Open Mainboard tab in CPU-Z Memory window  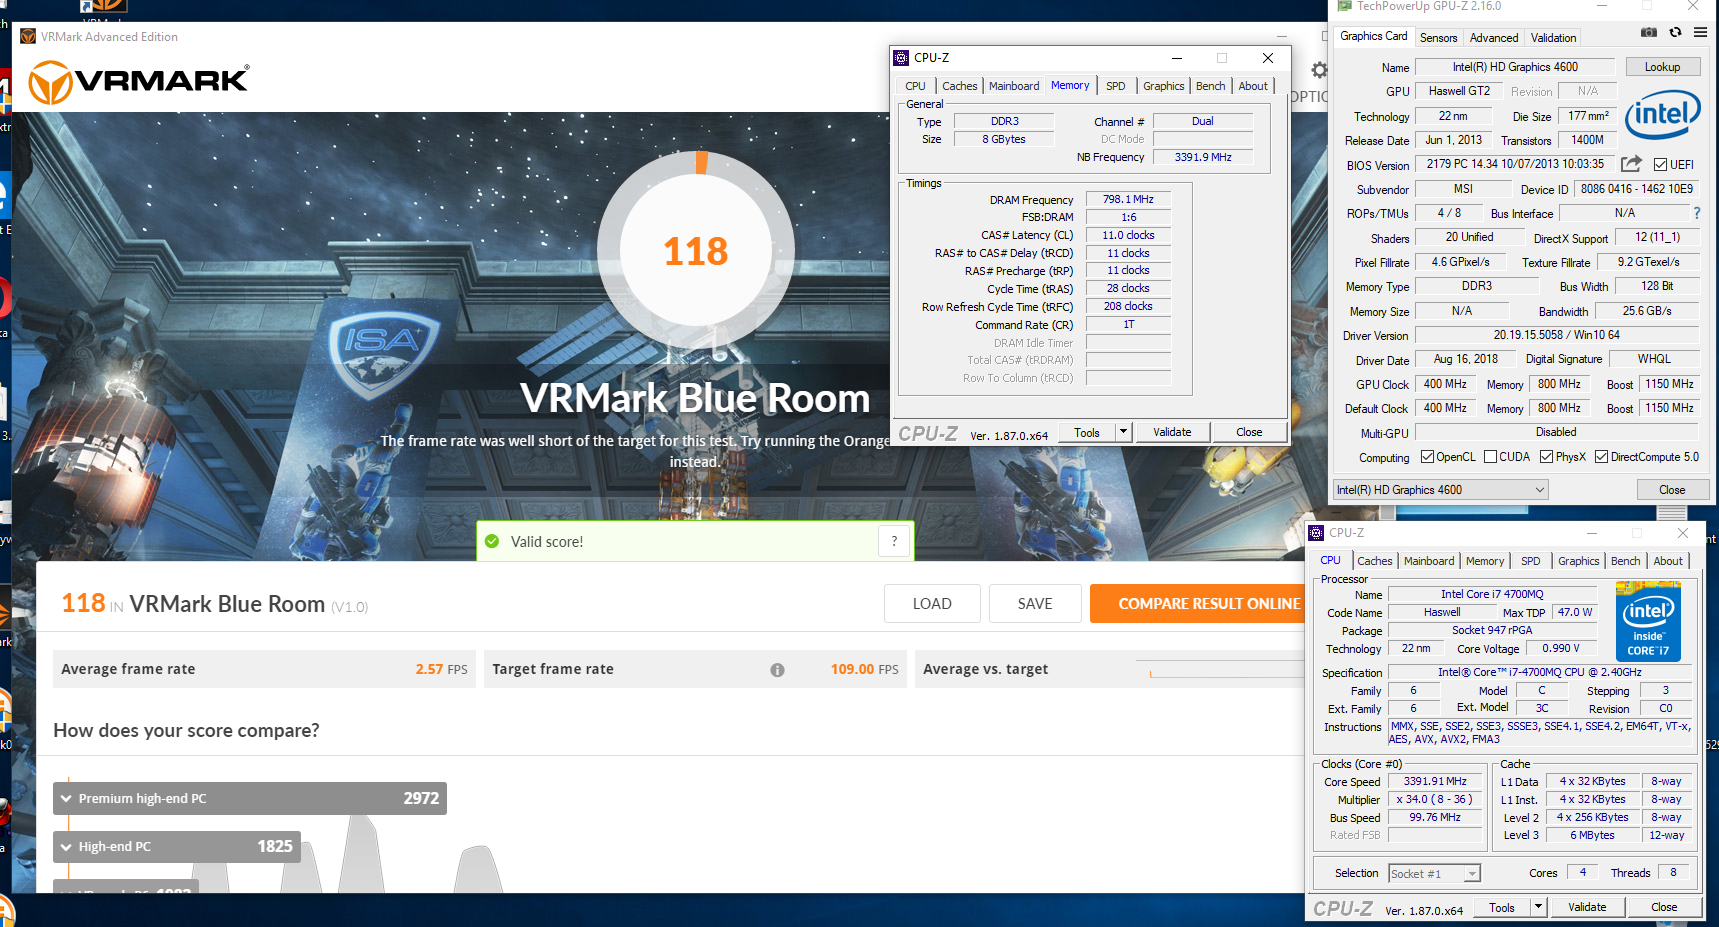pos(1014,86)
